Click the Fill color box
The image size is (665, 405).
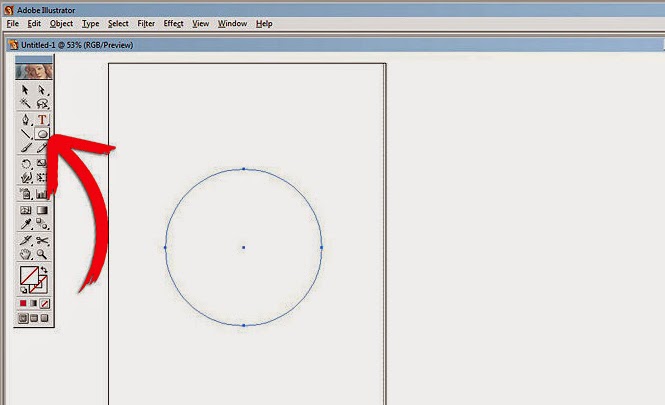(x=29, y=276)
